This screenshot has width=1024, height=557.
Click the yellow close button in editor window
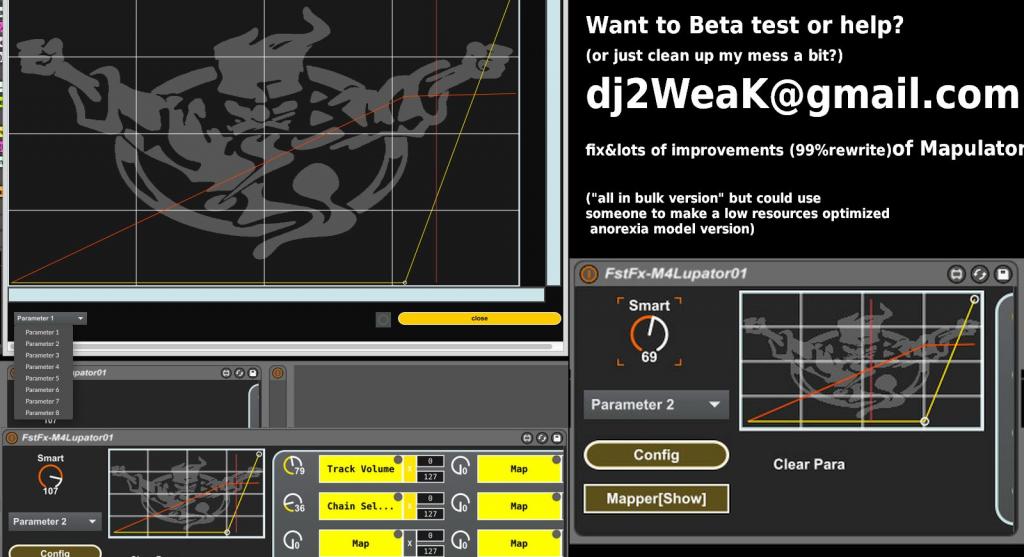[479, 318]
